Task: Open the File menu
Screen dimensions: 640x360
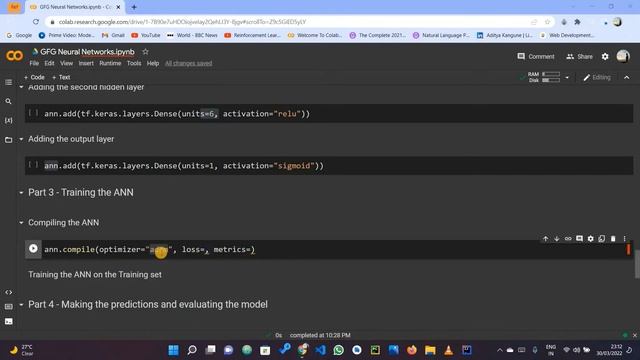Action: (x=34, y=63)
